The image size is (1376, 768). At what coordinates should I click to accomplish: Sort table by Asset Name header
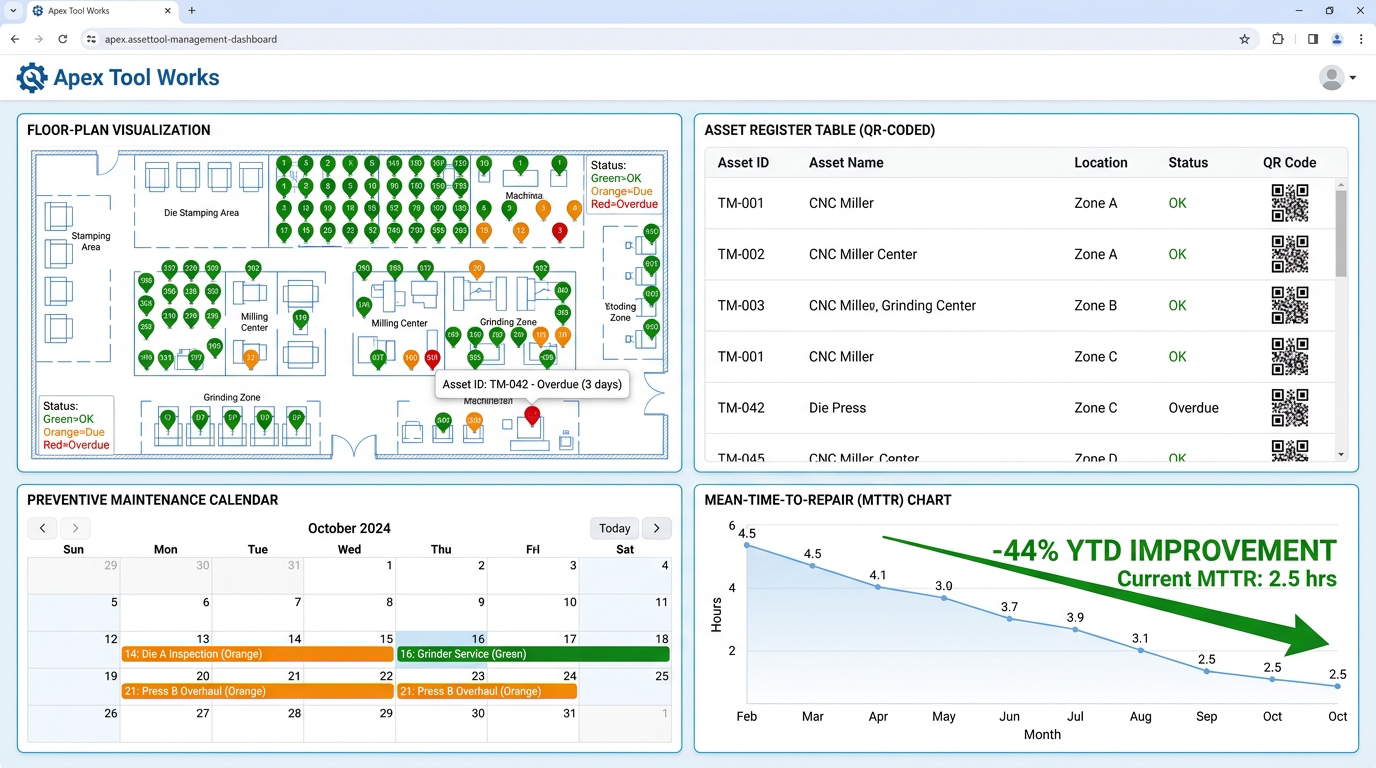point(846,163)
